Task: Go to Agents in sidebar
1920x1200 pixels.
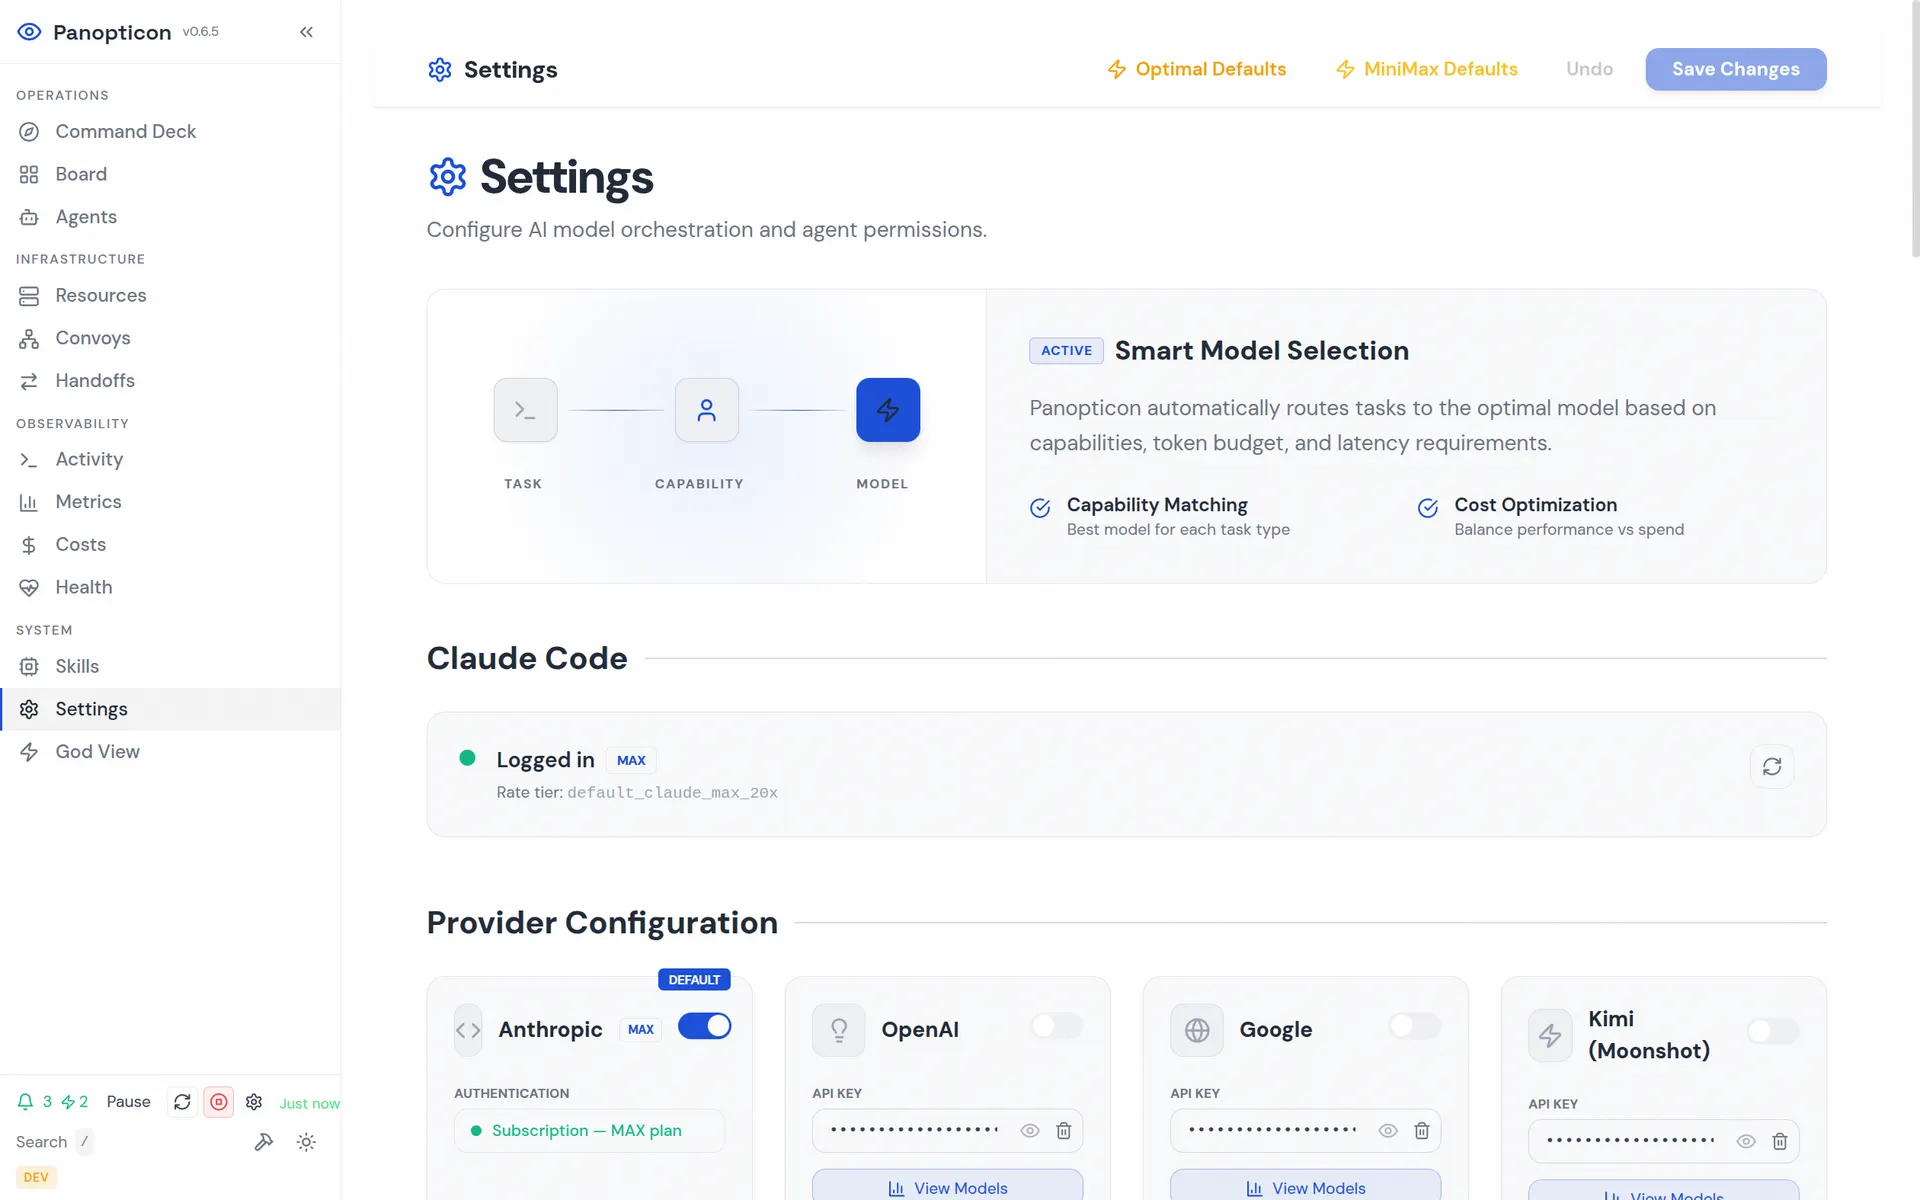Action: (x=170, y=217)
